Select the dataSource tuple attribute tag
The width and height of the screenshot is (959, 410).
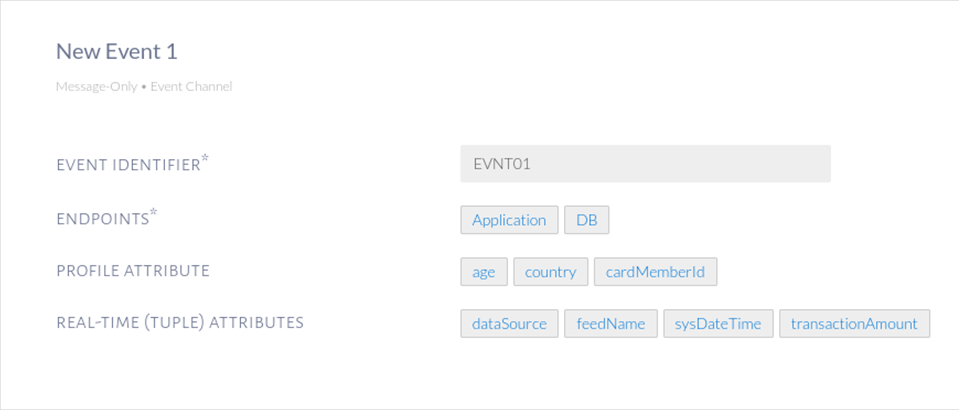509,324
